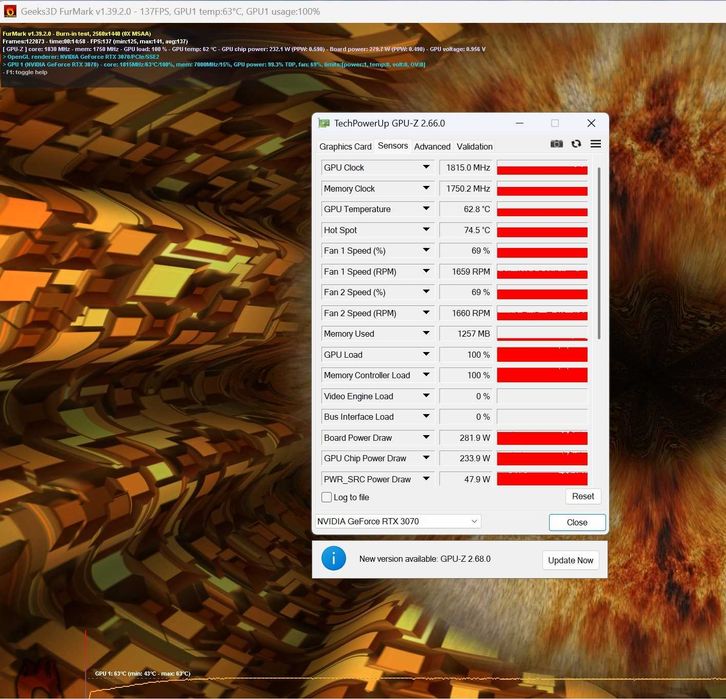Click the GPU-Z sensor list scrollbar

coord(599,253)
